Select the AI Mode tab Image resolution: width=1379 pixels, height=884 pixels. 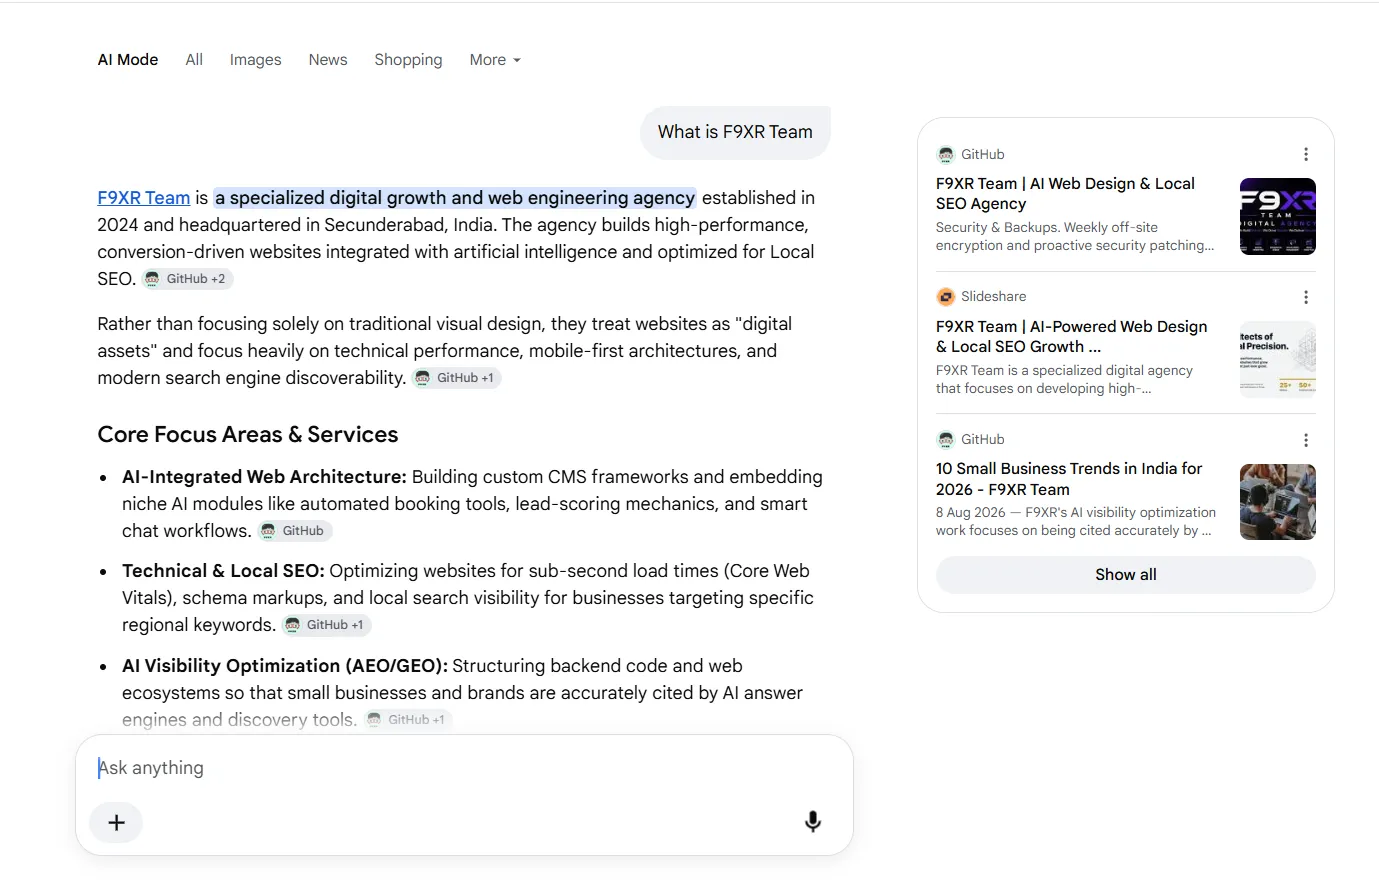tap(128, 60)
